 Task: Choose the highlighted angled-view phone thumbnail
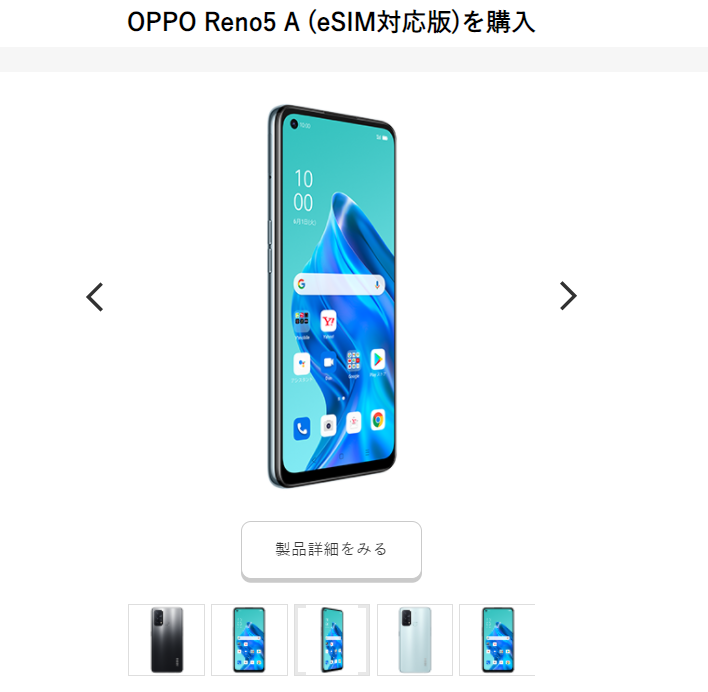(332, 640)
